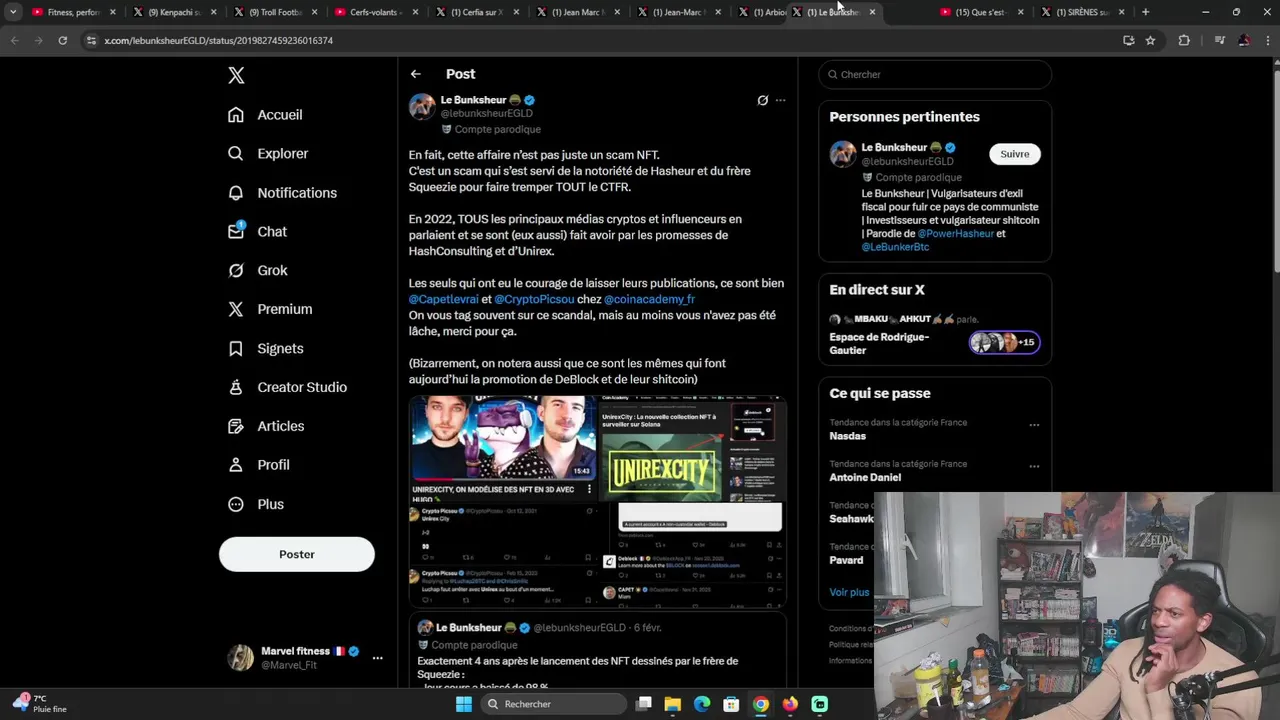Open the post's three-dot more menu

[x=781, y=100]
